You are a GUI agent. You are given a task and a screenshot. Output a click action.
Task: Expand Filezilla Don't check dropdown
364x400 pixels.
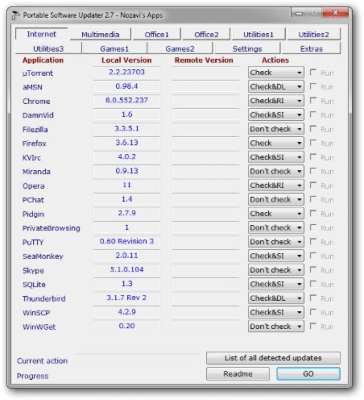(276, 129)
